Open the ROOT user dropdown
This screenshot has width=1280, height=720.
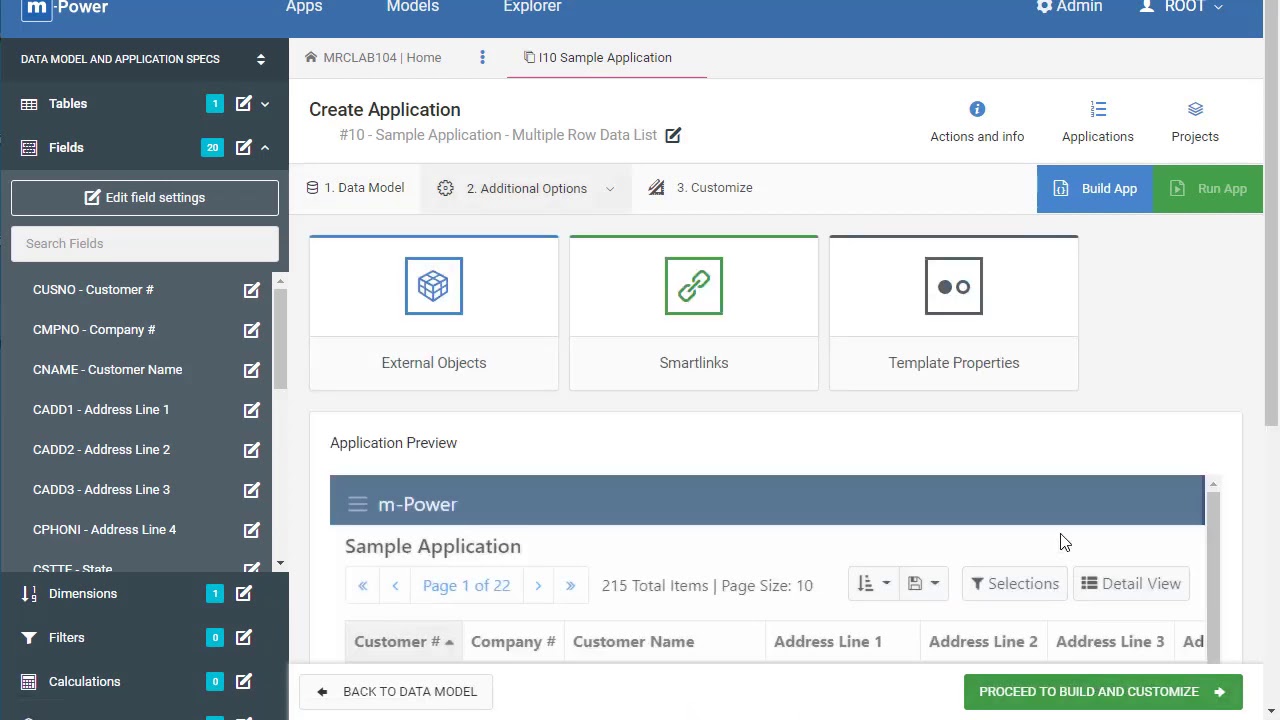1183,7
